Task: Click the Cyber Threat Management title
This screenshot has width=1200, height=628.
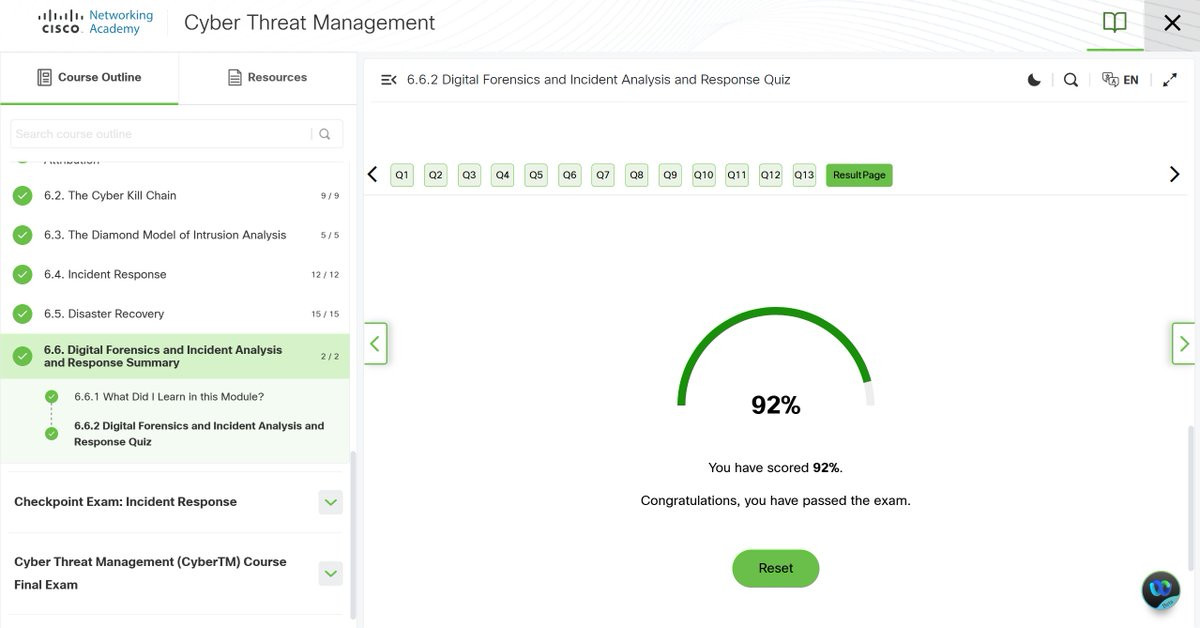Action: tap(310, 22)
